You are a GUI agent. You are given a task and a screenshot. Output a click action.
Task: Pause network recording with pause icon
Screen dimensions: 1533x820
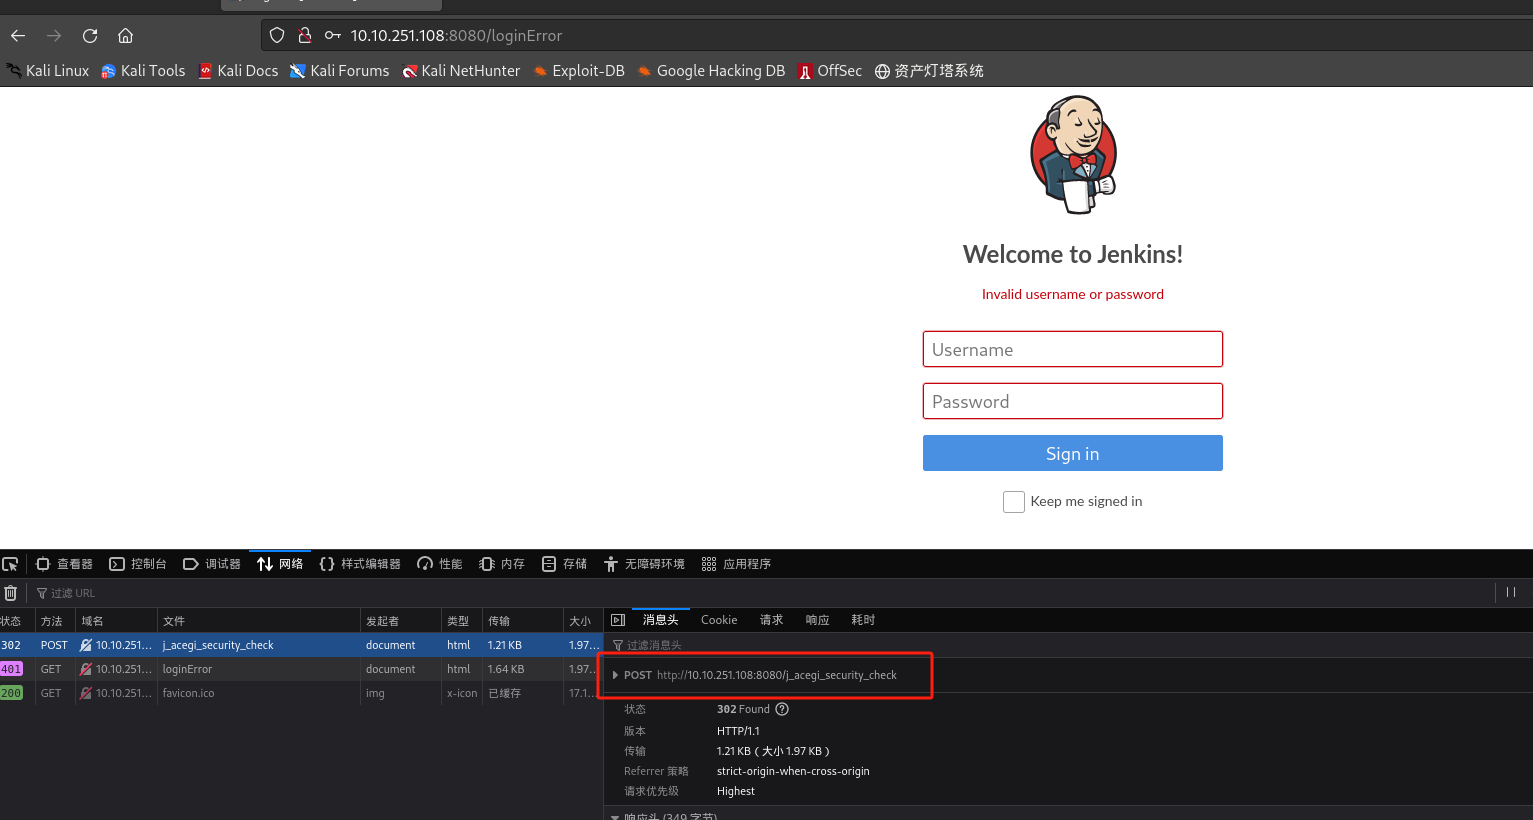click(1511, 592)
